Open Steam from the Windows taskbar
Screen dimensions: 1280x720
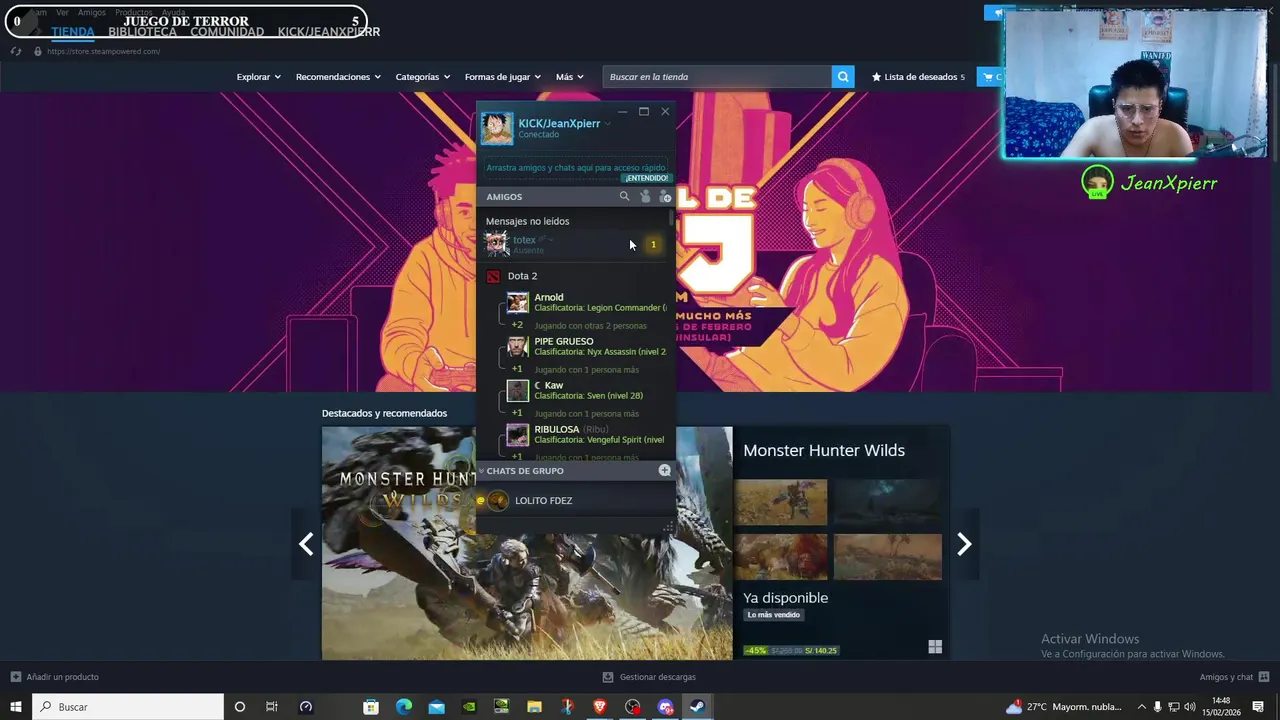pyautogui.click(x=698, y=707)
